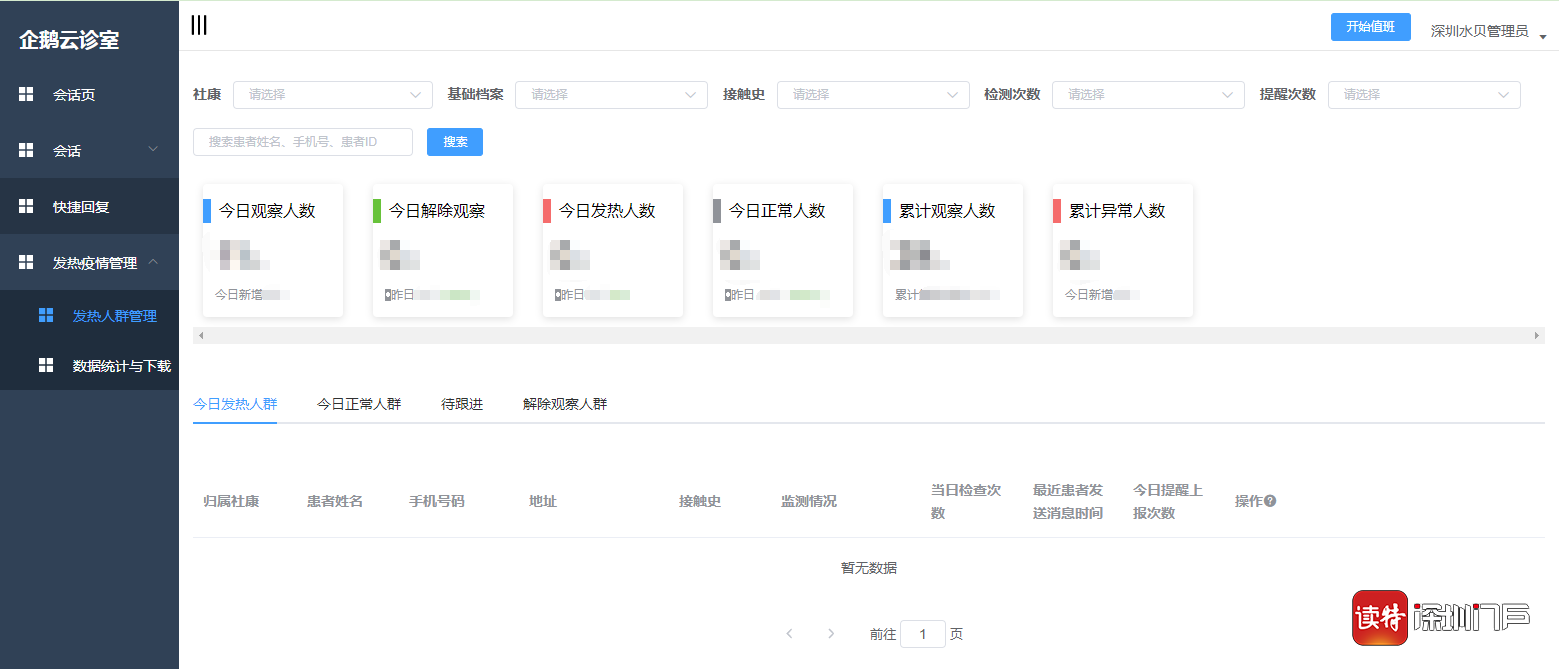Click the grid icon beside 快捷回复

click(27, 207)
